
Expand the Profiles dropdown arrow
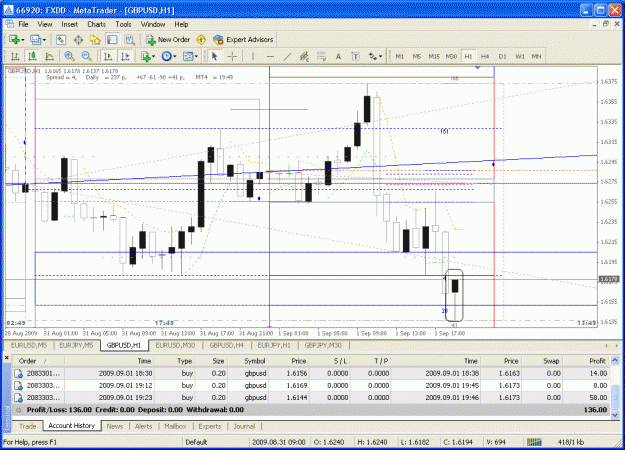click(x=44, y=40)
